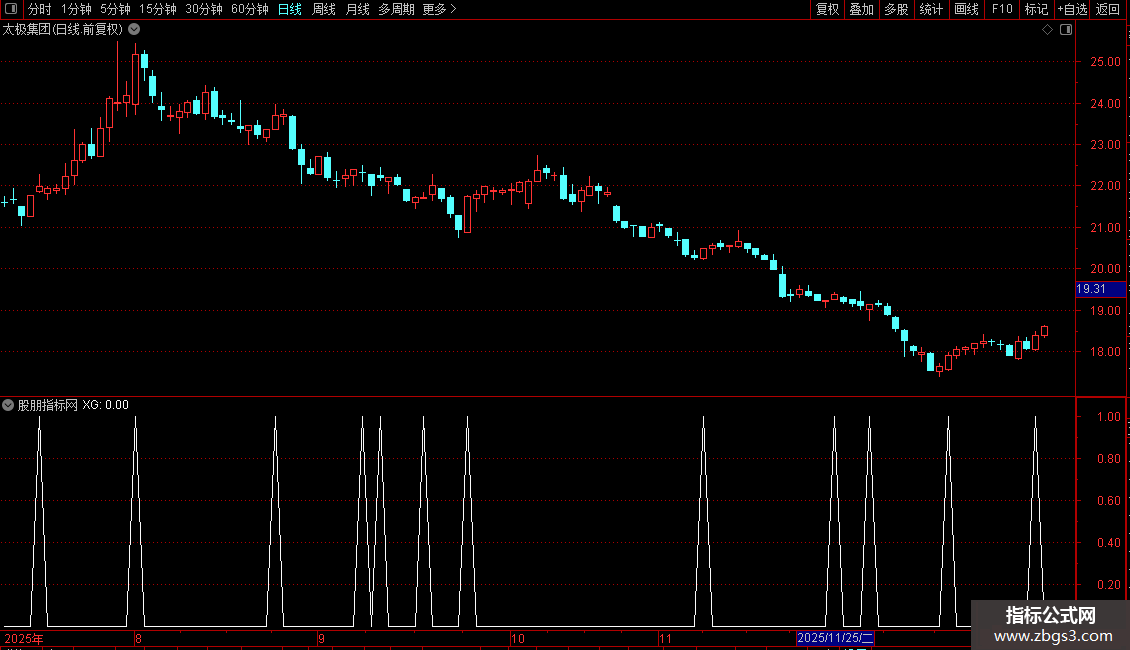
Task: Expand the 太极集团 chart title dropdown
Action: pos(134,30)
